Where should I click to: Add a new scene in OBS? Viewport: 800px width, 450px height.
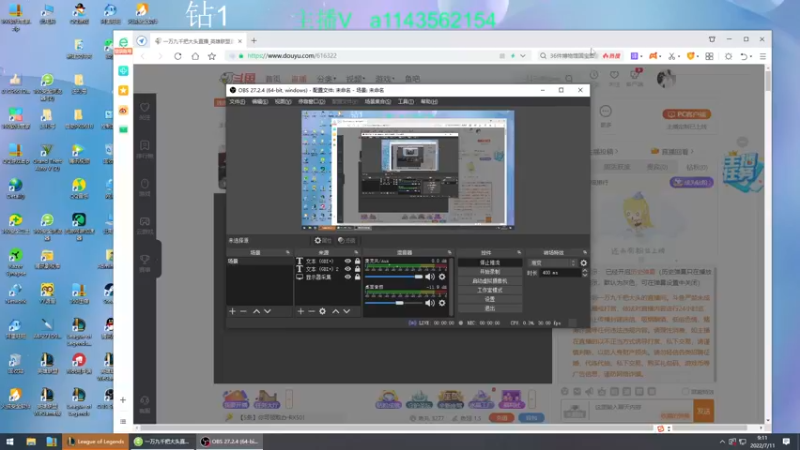click(x=232, y=311)
